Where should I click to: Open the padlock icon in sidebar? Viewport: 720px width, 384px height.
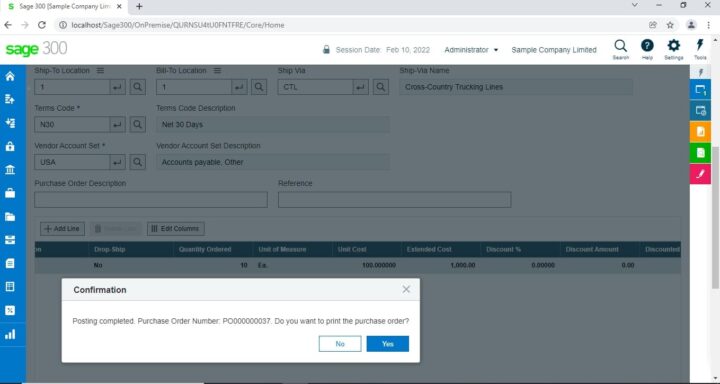[x=10, y=147]
